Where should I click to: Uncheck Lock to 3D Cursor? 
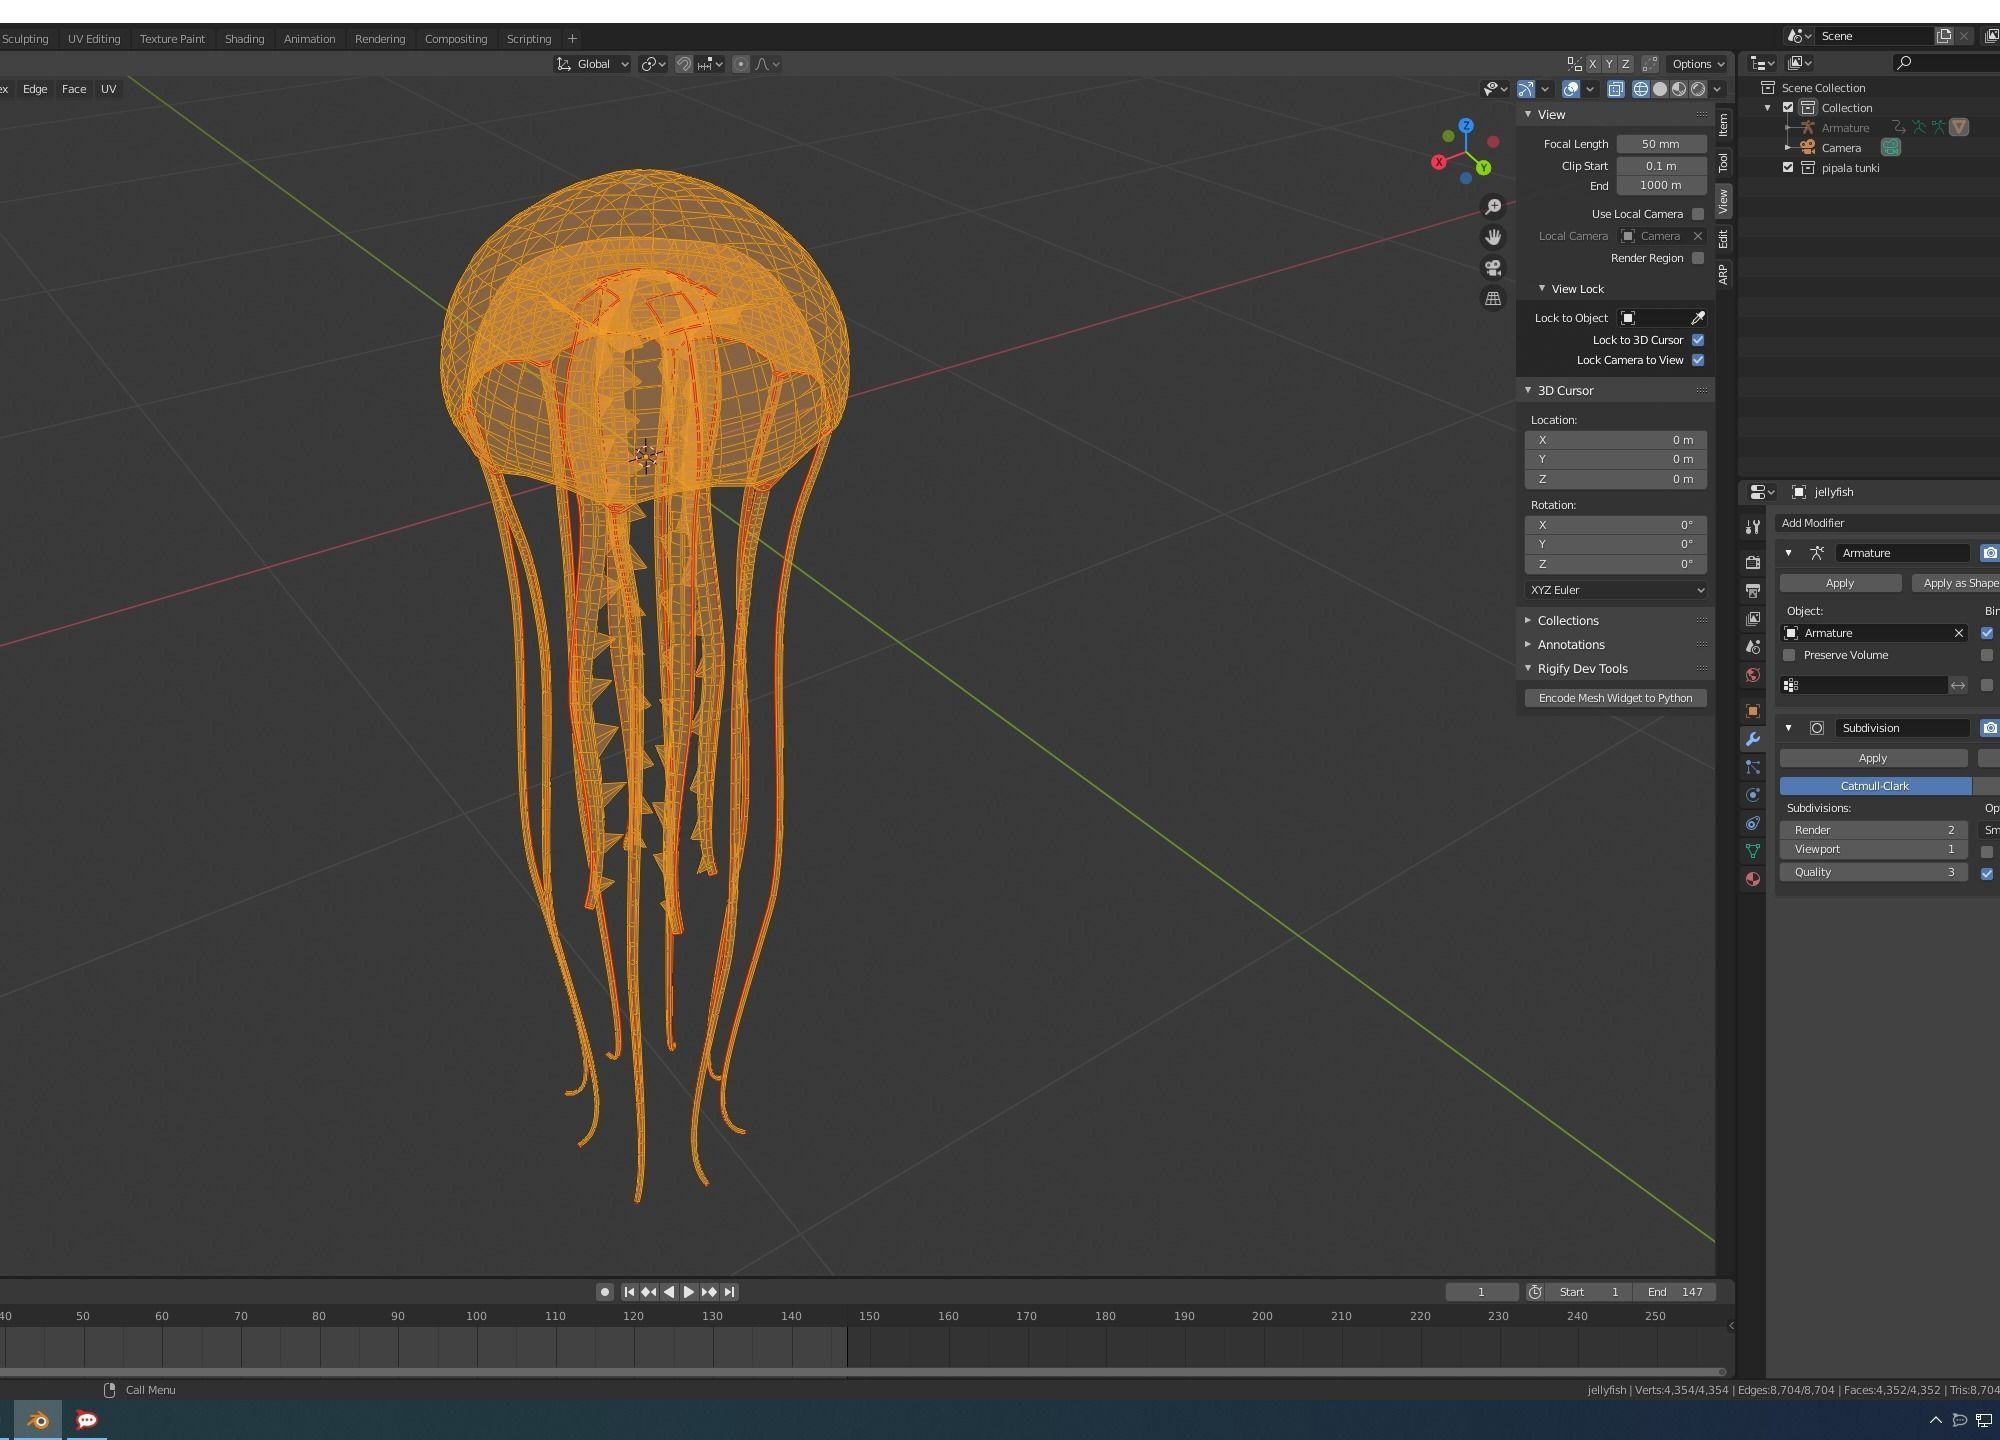1698,340
